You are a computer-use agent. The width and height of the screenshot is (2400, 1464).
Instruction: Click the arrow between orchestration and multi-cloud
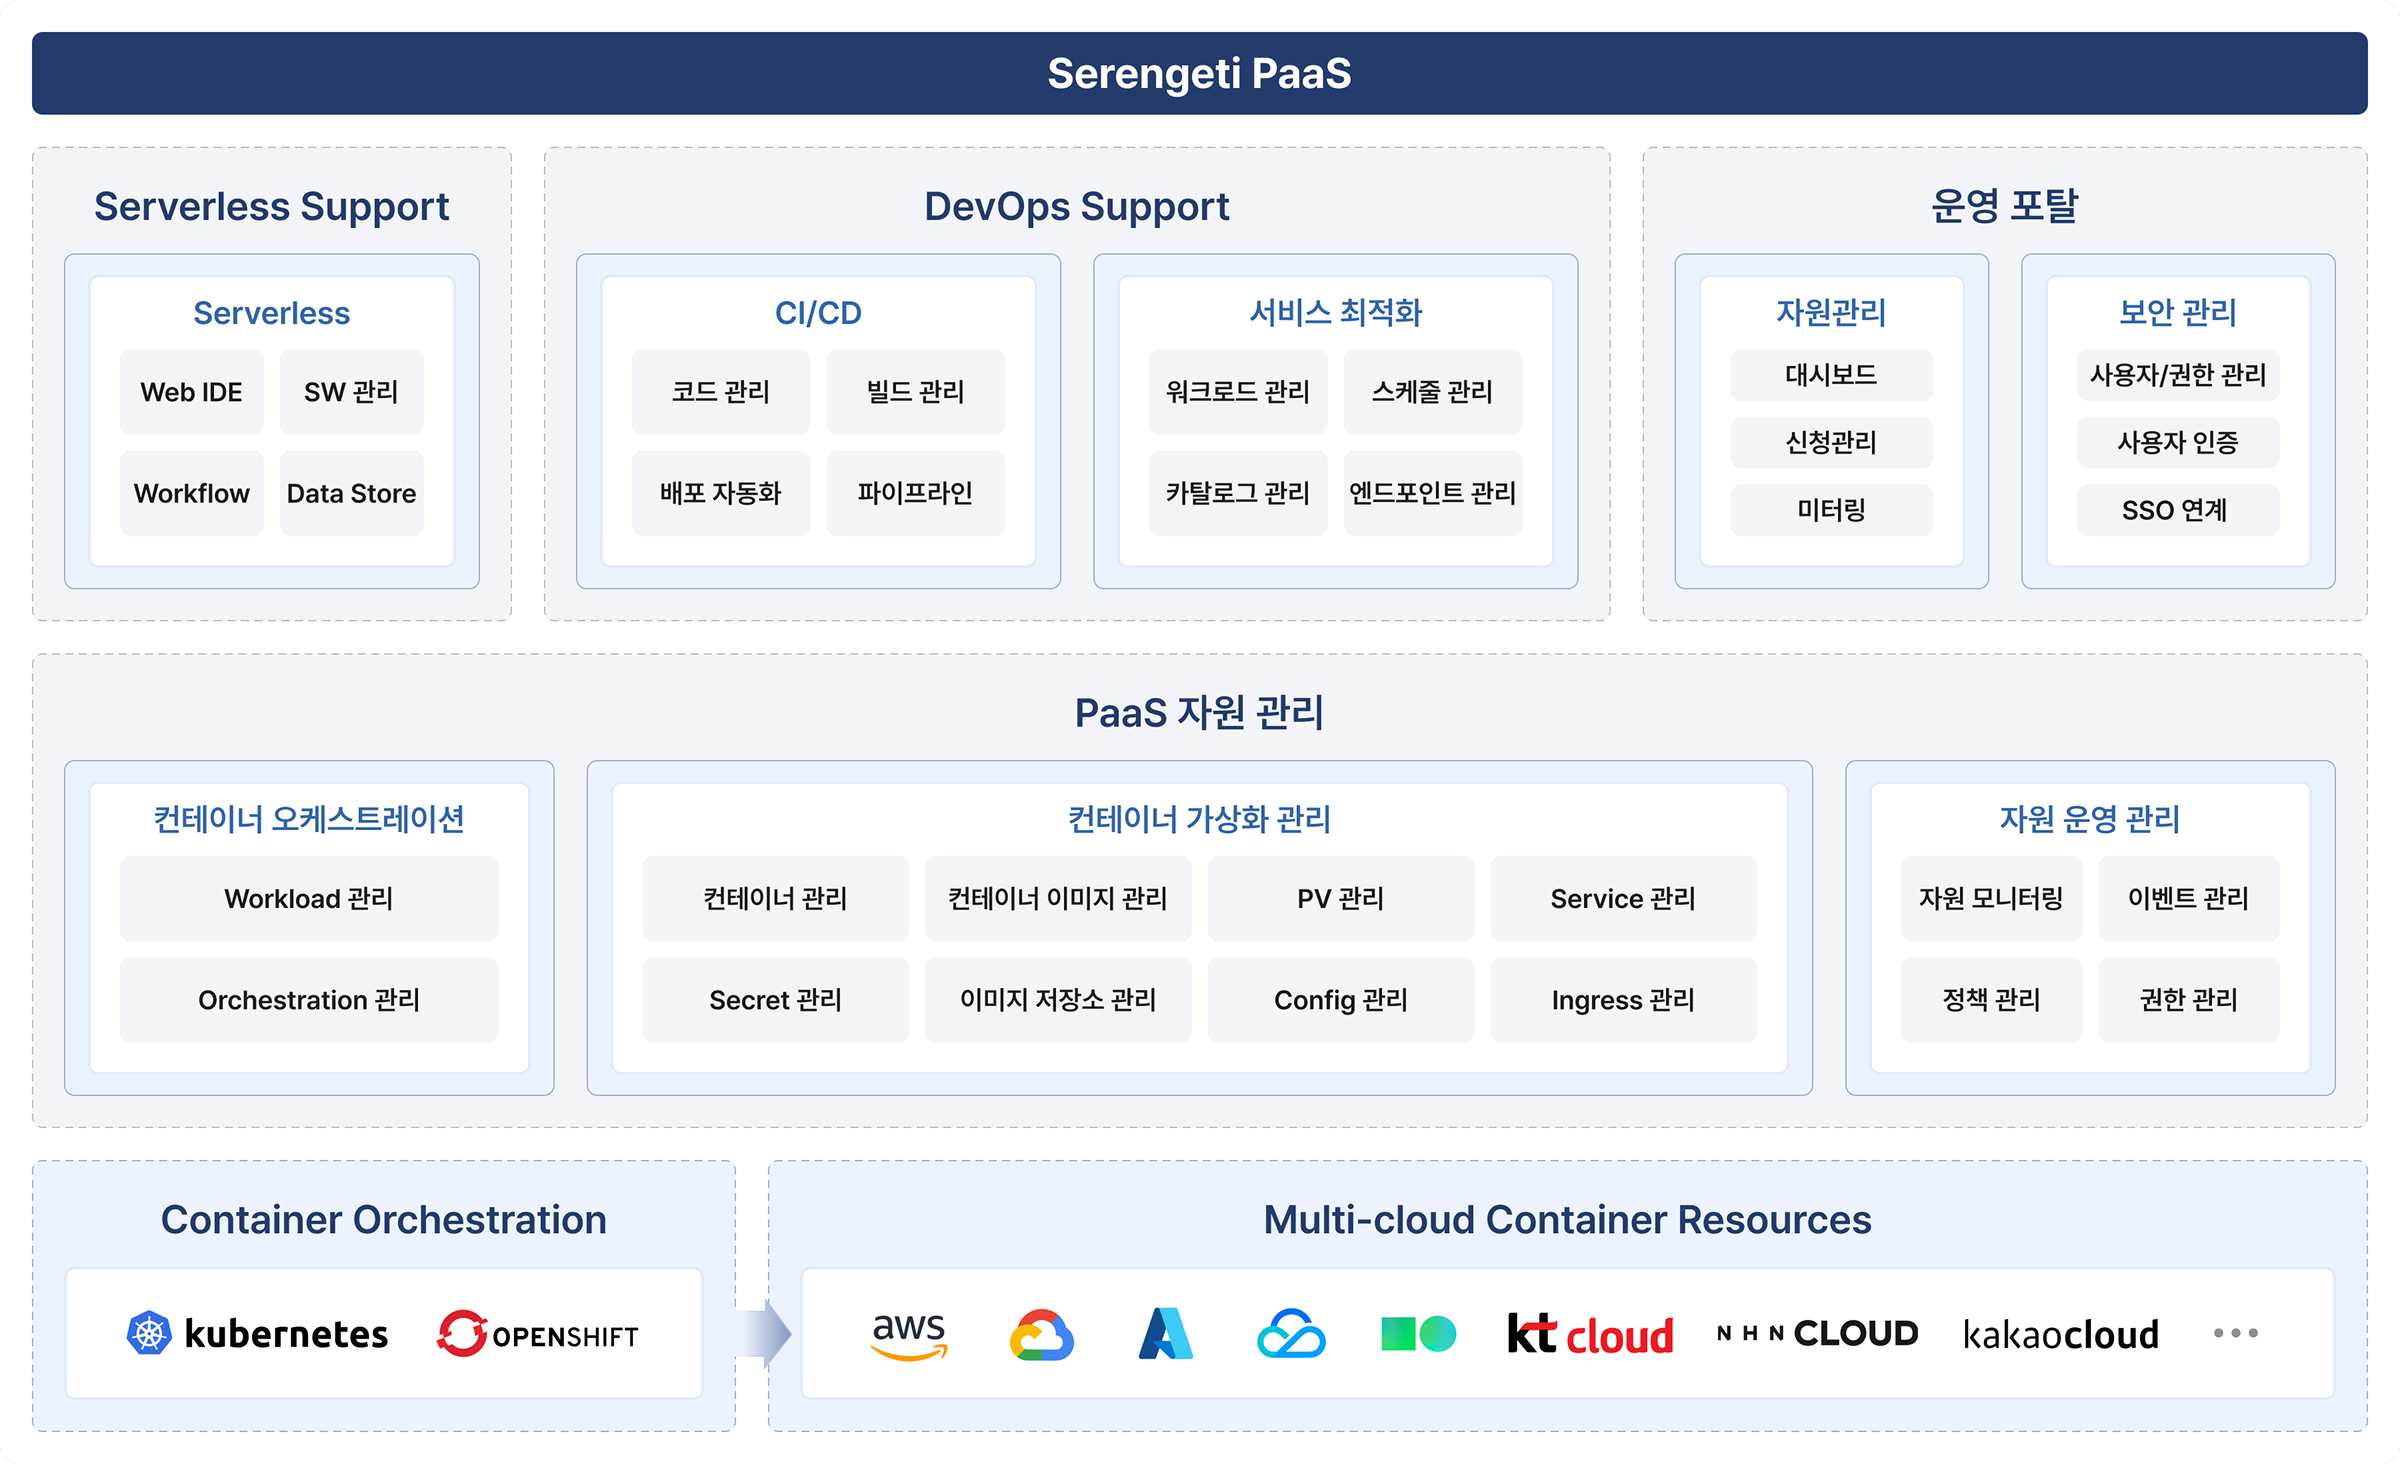[764, 1334]
